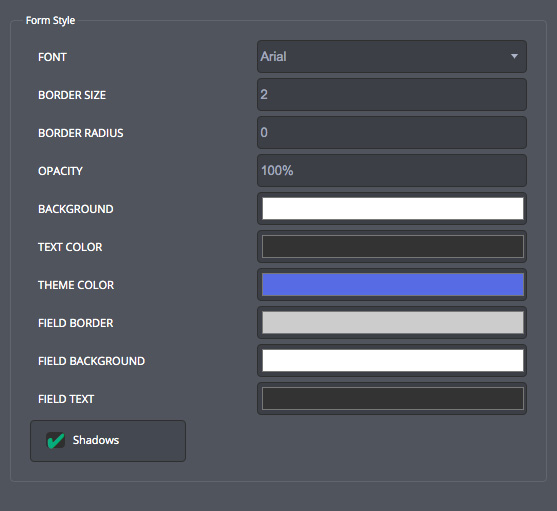Click the THEME COLOR label
This screenshot has width=557, height=511.
pyautogui.click(x=76, y=285)
